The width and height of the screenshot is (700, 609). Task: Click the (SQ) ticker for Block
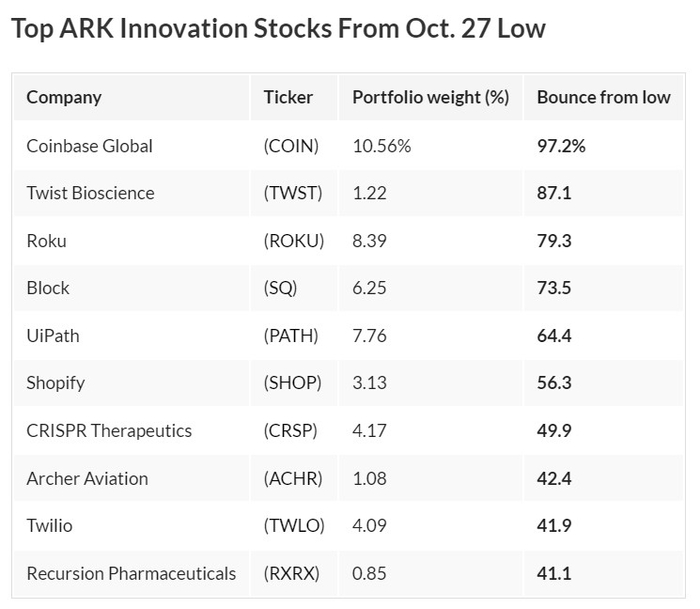click(x=280, y=288)
